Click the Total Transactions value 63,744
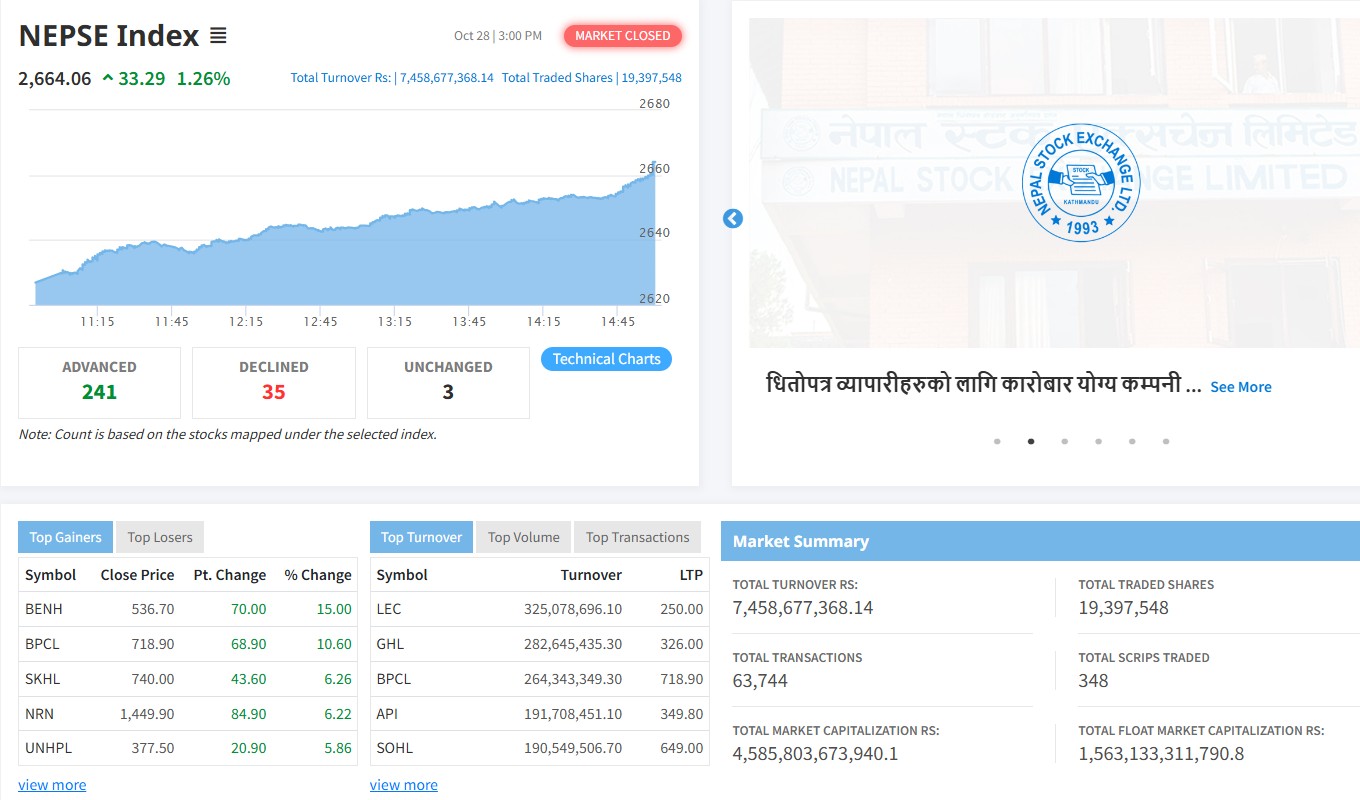The image size is (1360, 800). 760,681
